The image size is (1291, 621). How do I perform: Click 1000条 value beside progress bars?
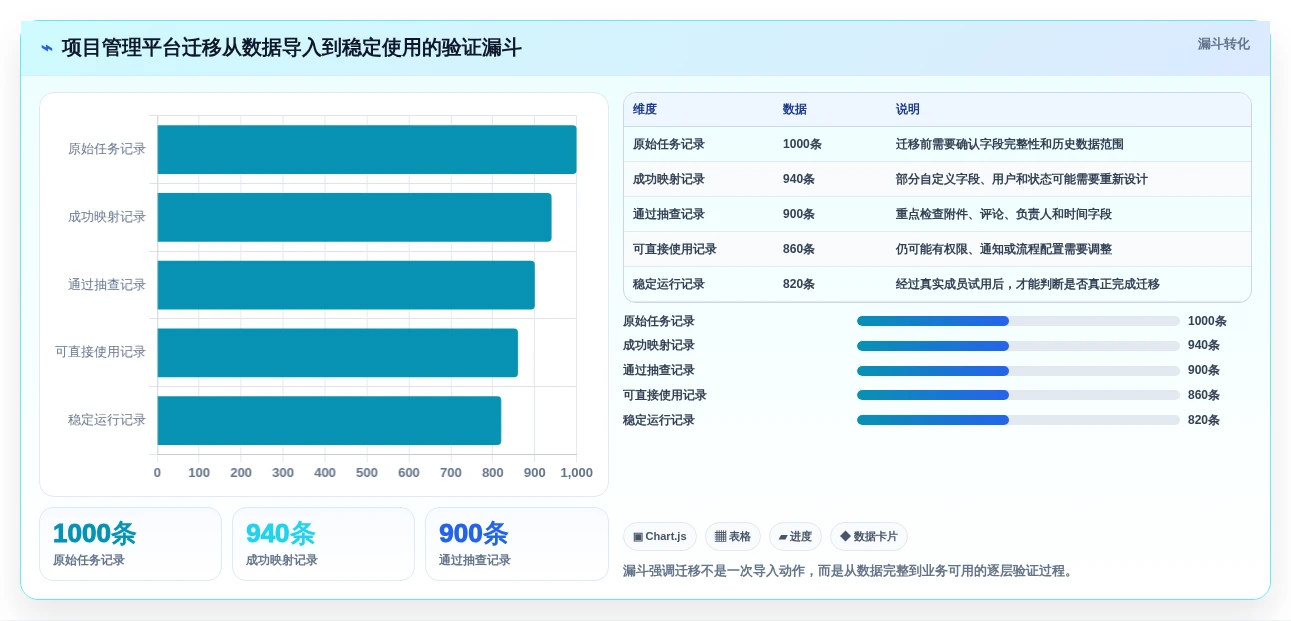tap(1207, 321)
